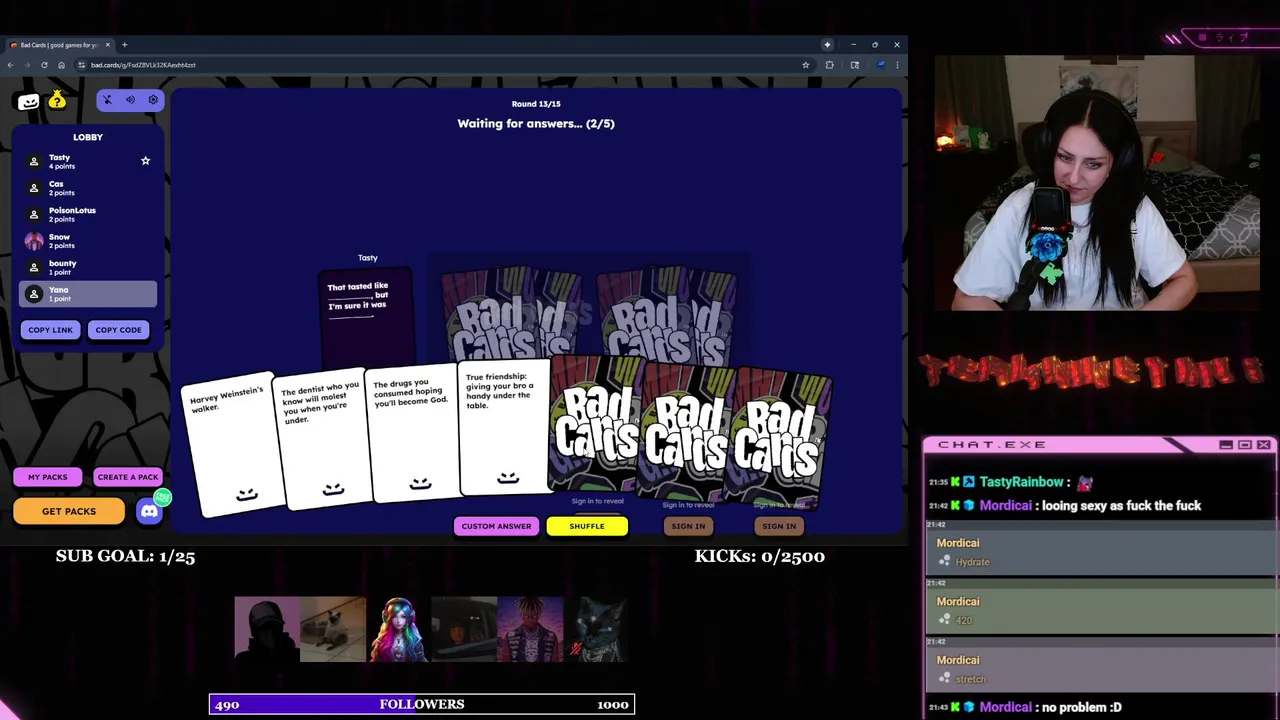Open the Bad Cards smiley logo home
The width and height of the screenshot is (1280, 720).
click(28, 100)
